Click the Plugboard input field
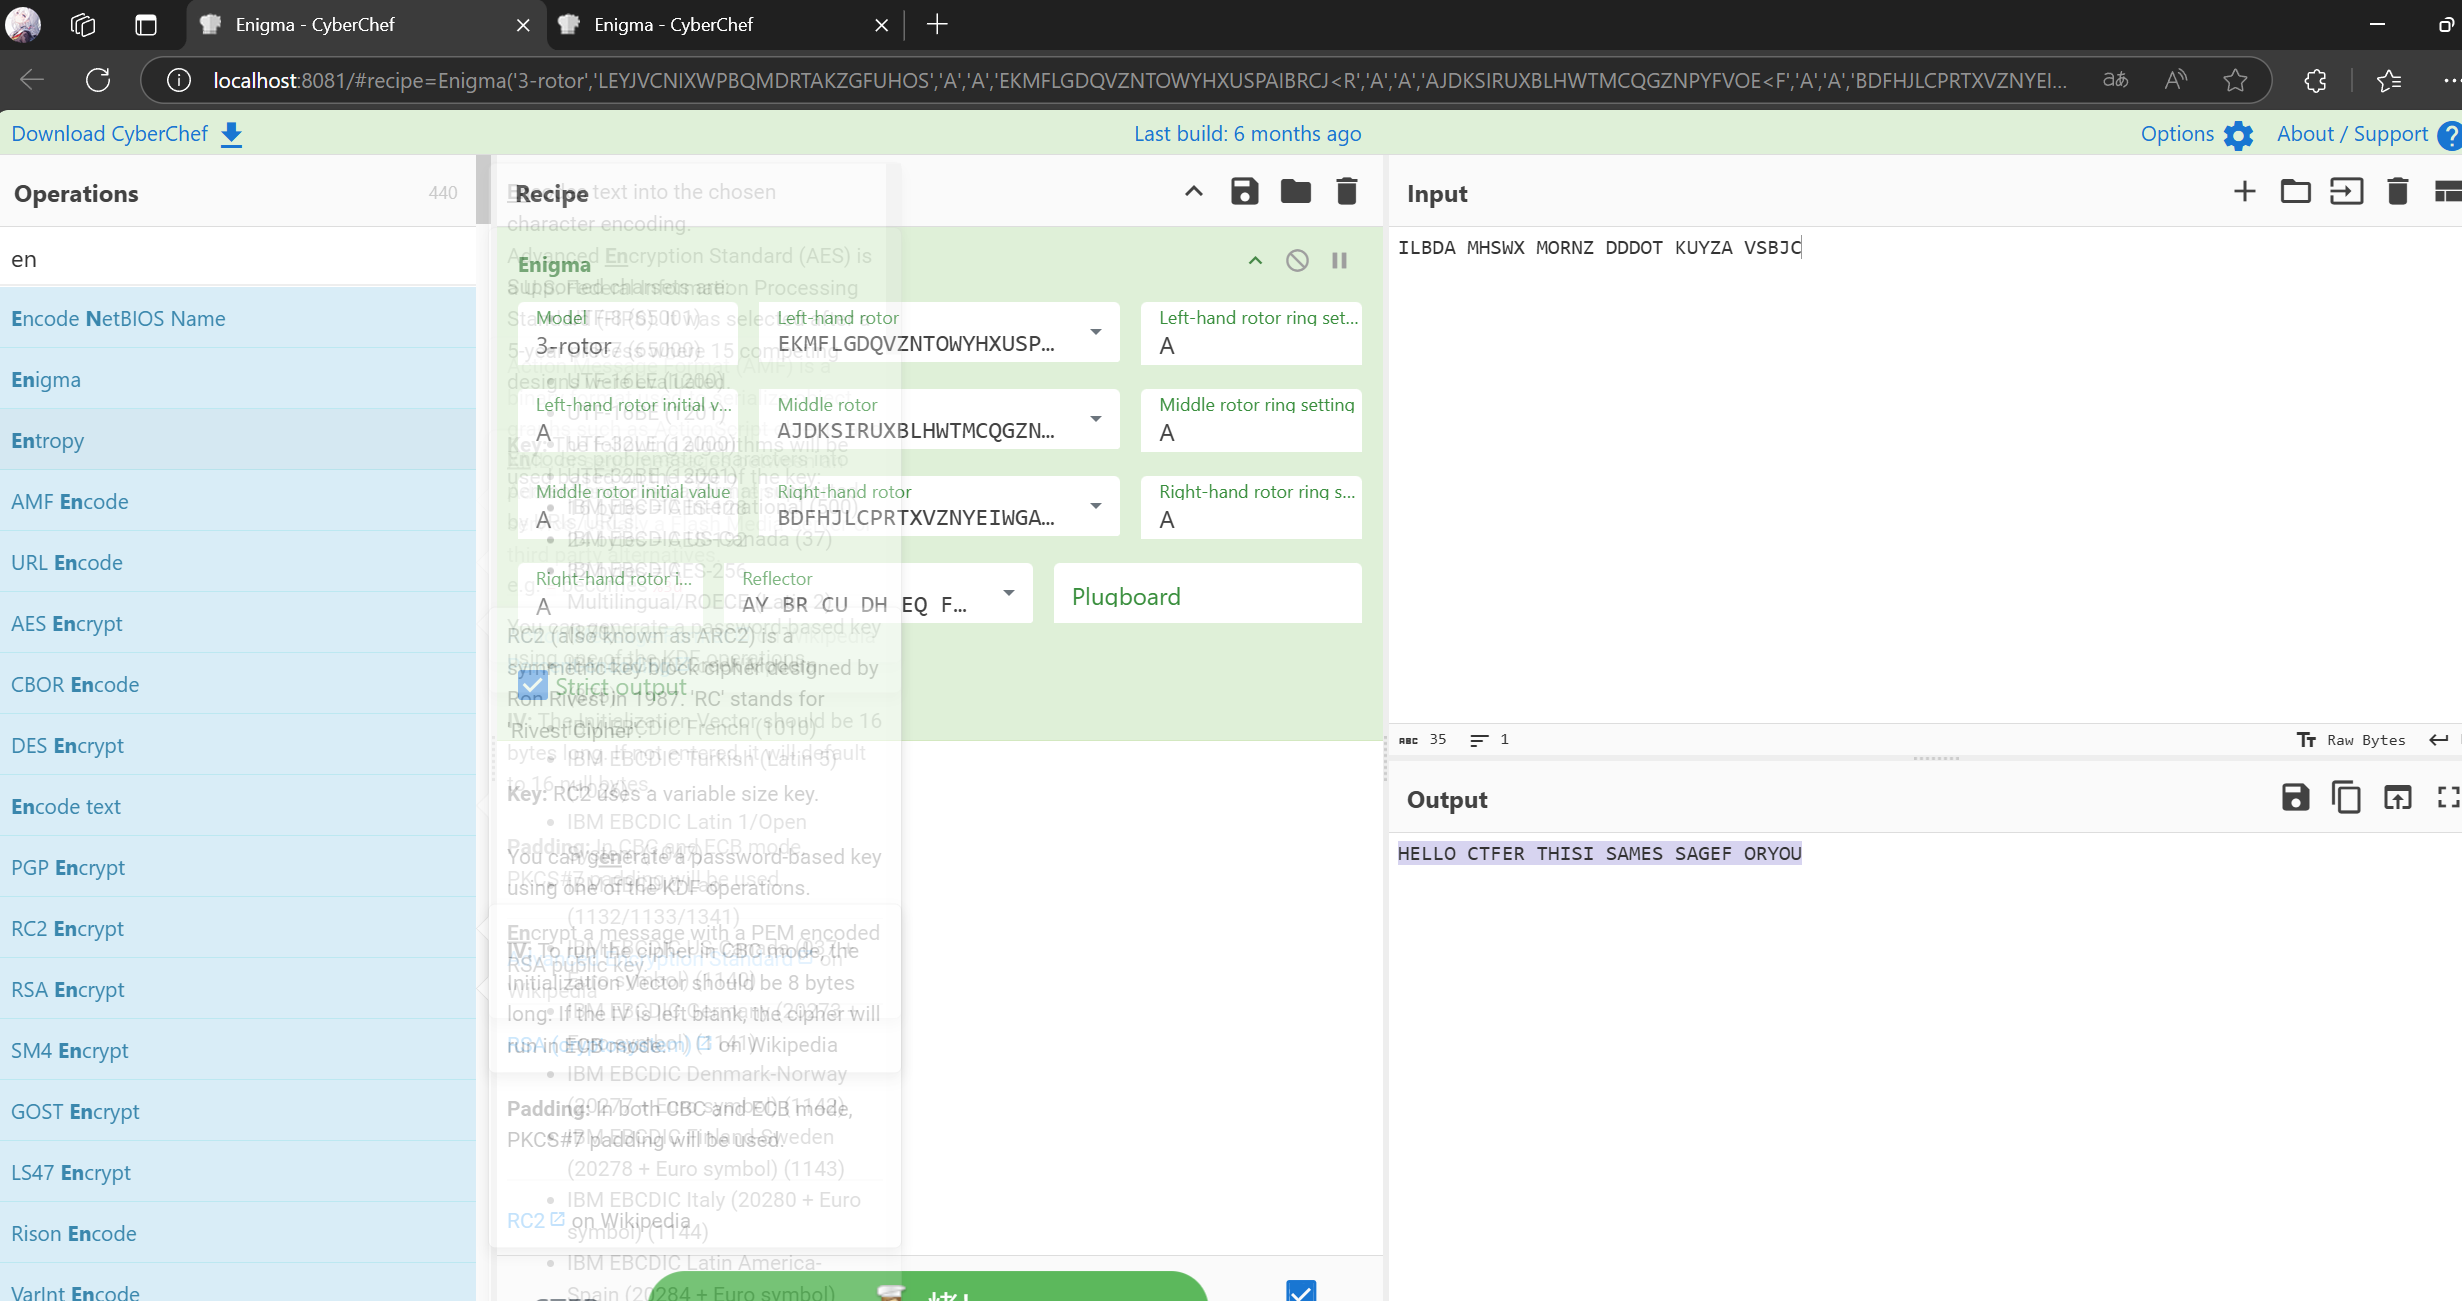 [1207, 594]
